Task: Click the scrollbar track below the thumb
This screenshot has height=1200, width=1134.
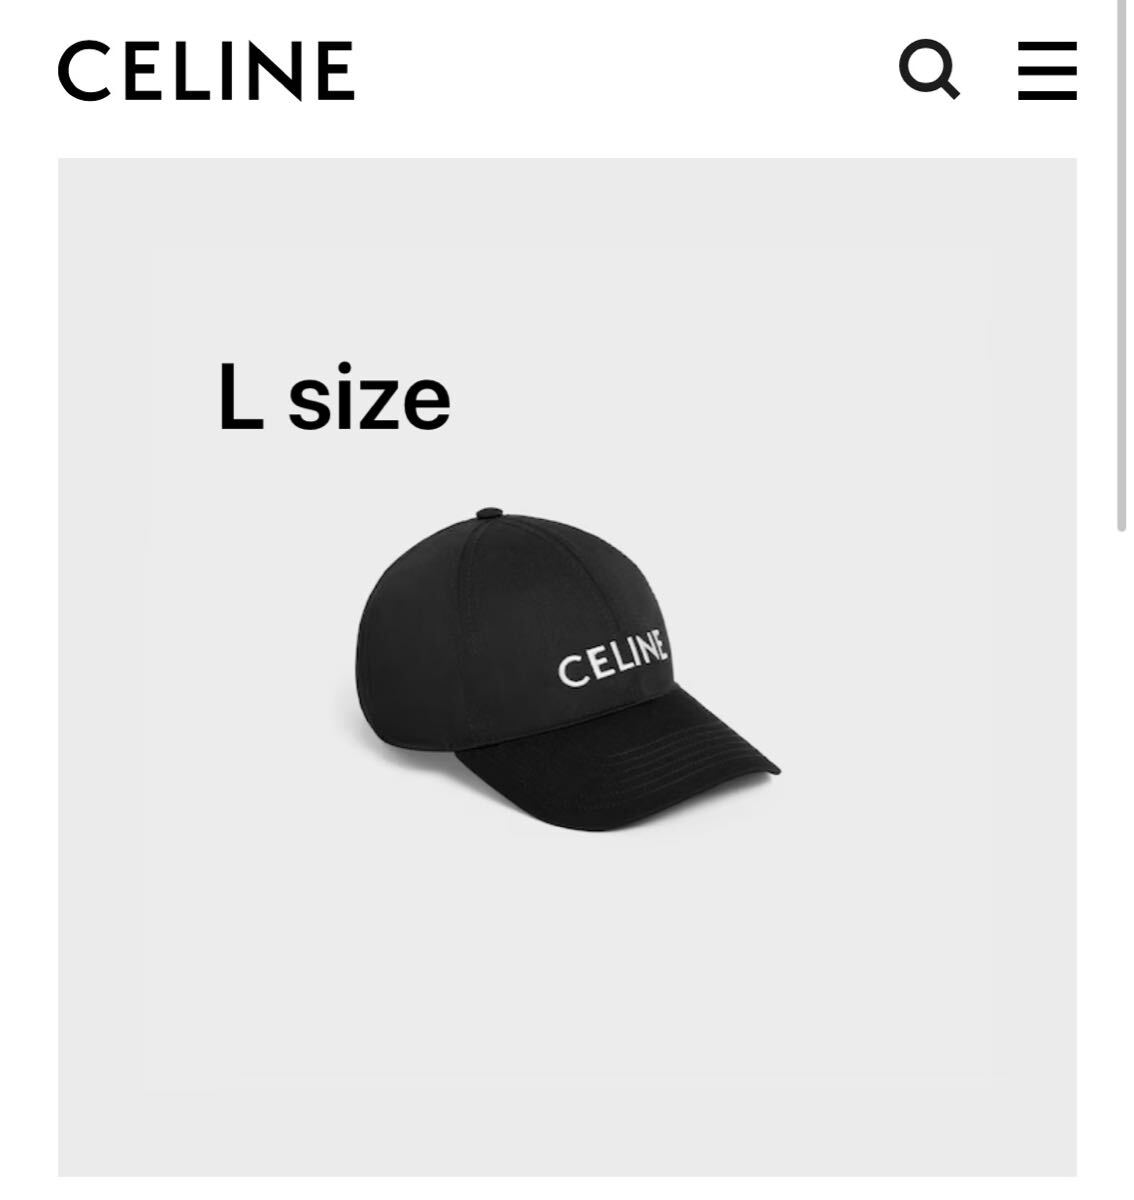Action: click(1122, 860)
